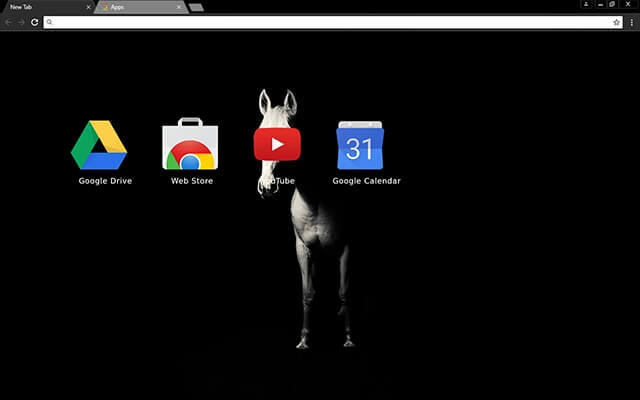Bookmark this page with the star icon
The width and height of the screenshot is (640, 400).
tap(616, 22)
